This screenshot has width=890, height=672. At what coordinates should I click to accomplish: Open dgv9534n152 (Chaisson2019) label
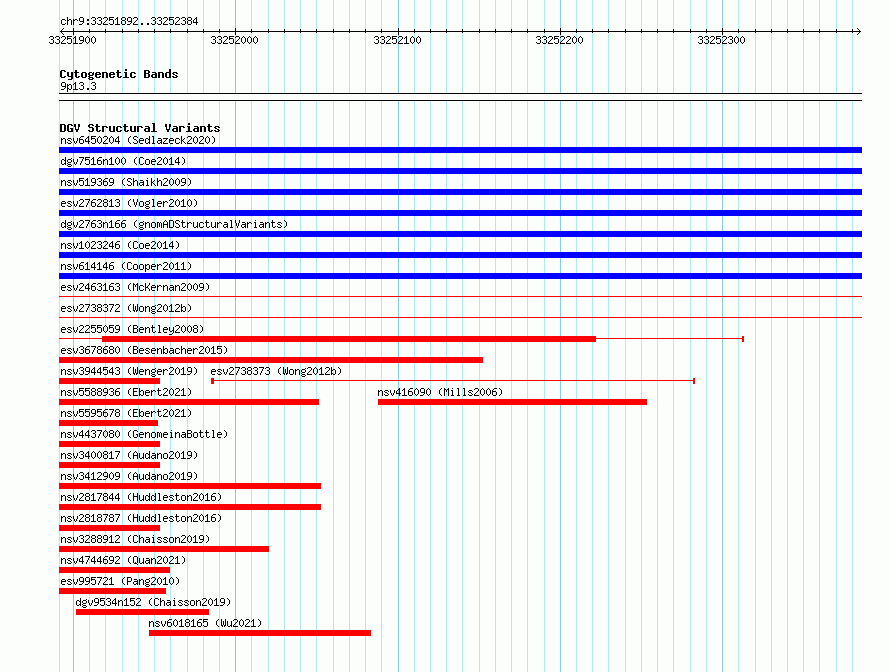coord(153,602)
